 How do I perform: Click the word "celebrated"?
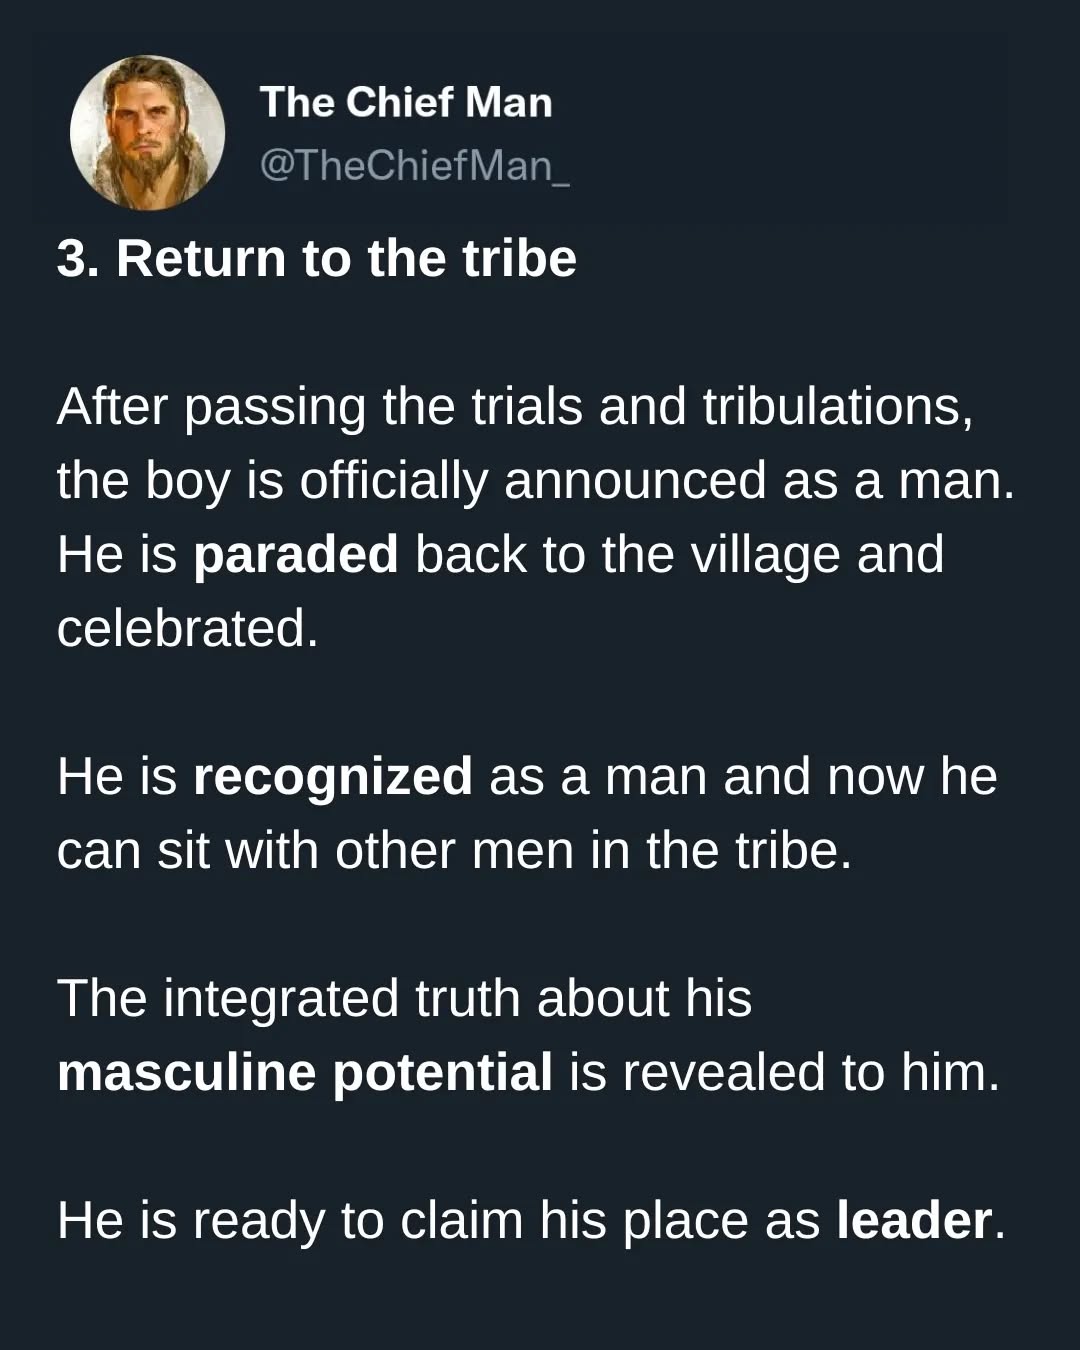click(187, 628)
